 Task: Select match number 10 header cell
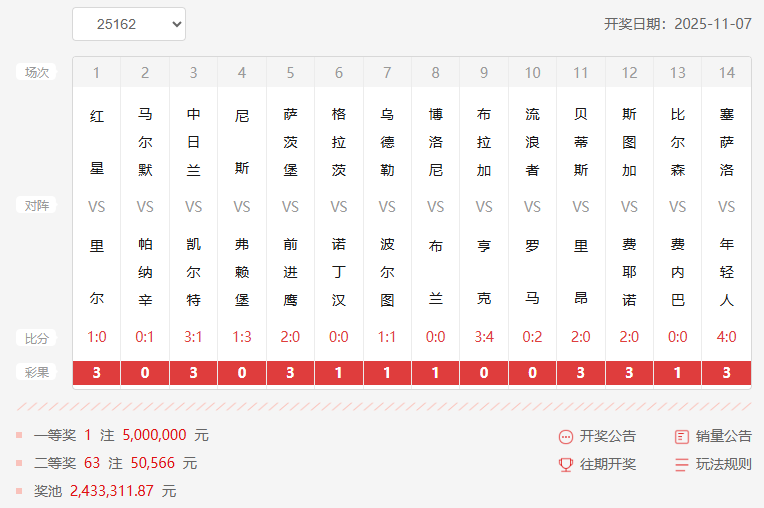point(533,73)
